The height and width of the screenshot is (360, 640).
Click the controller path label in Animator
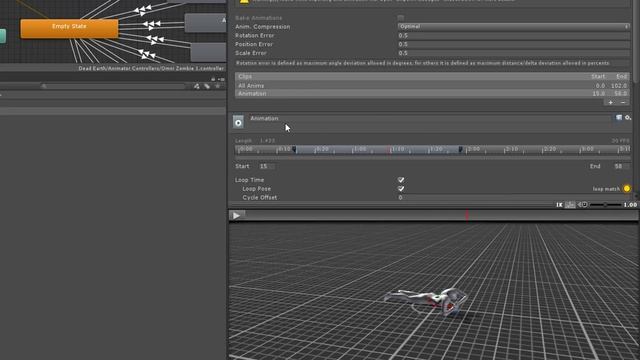(x=151, y=69)
